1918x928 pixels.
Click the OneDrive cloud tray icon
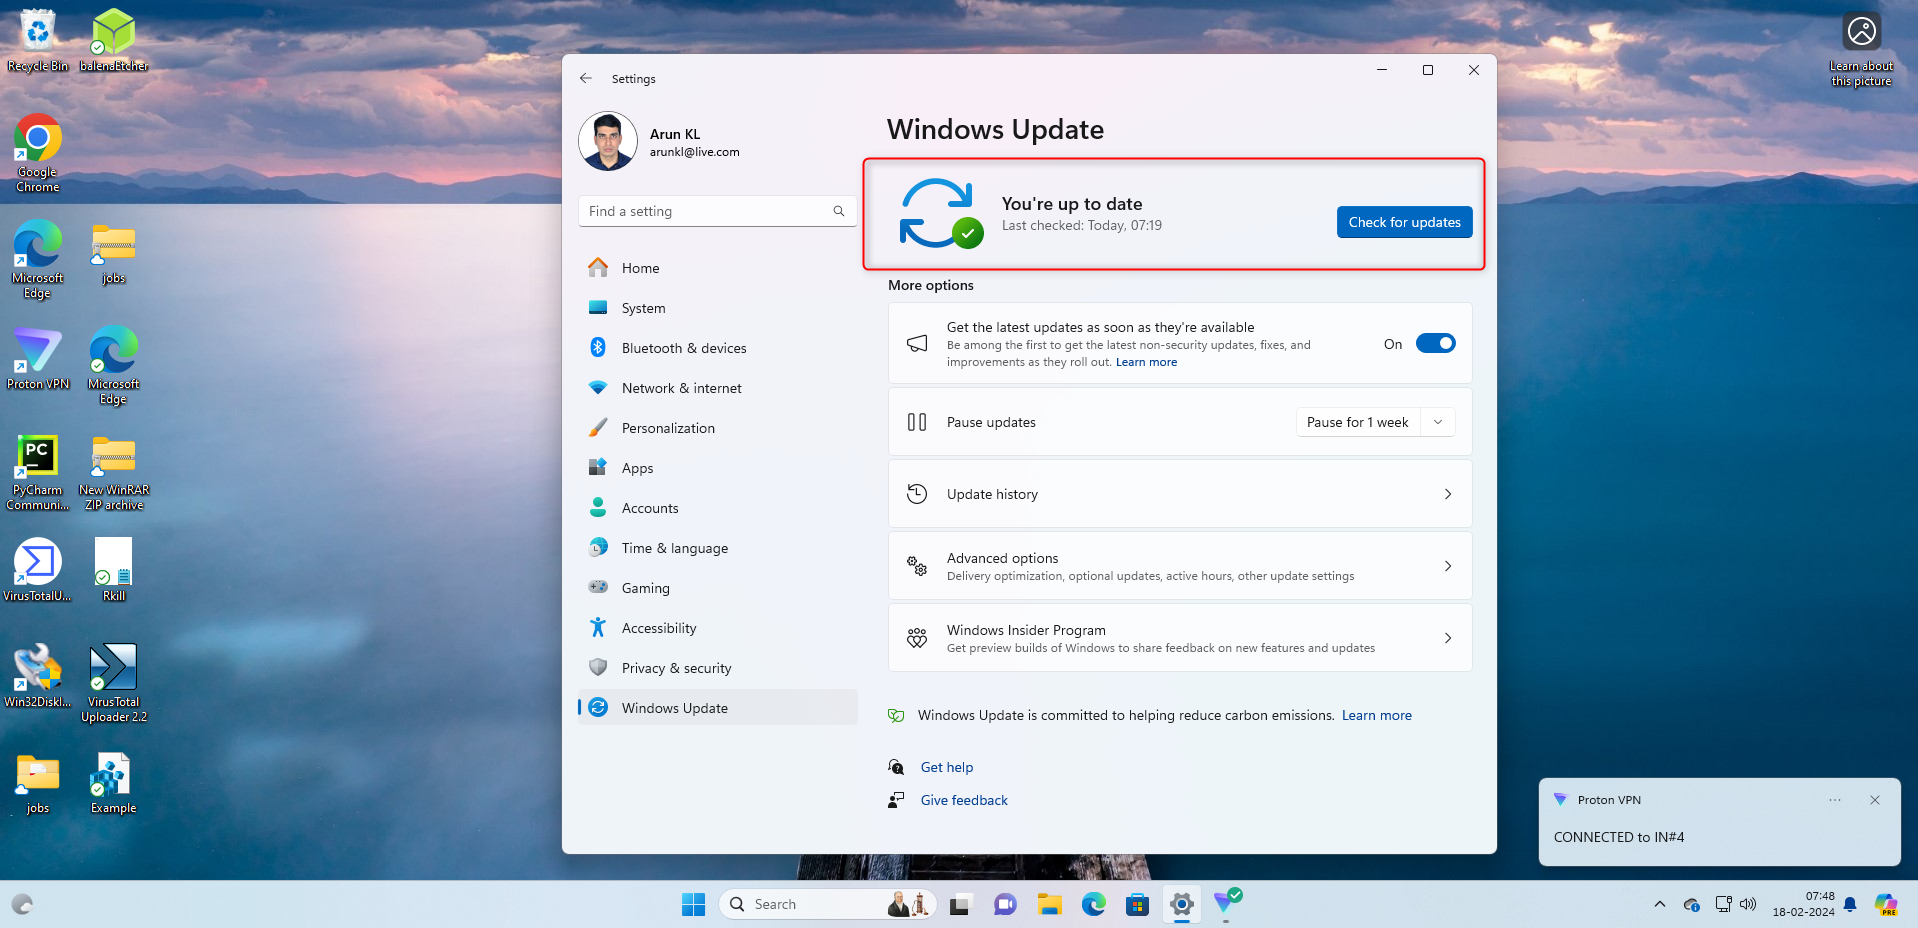pyautogui.click(x=1692, y=904)
